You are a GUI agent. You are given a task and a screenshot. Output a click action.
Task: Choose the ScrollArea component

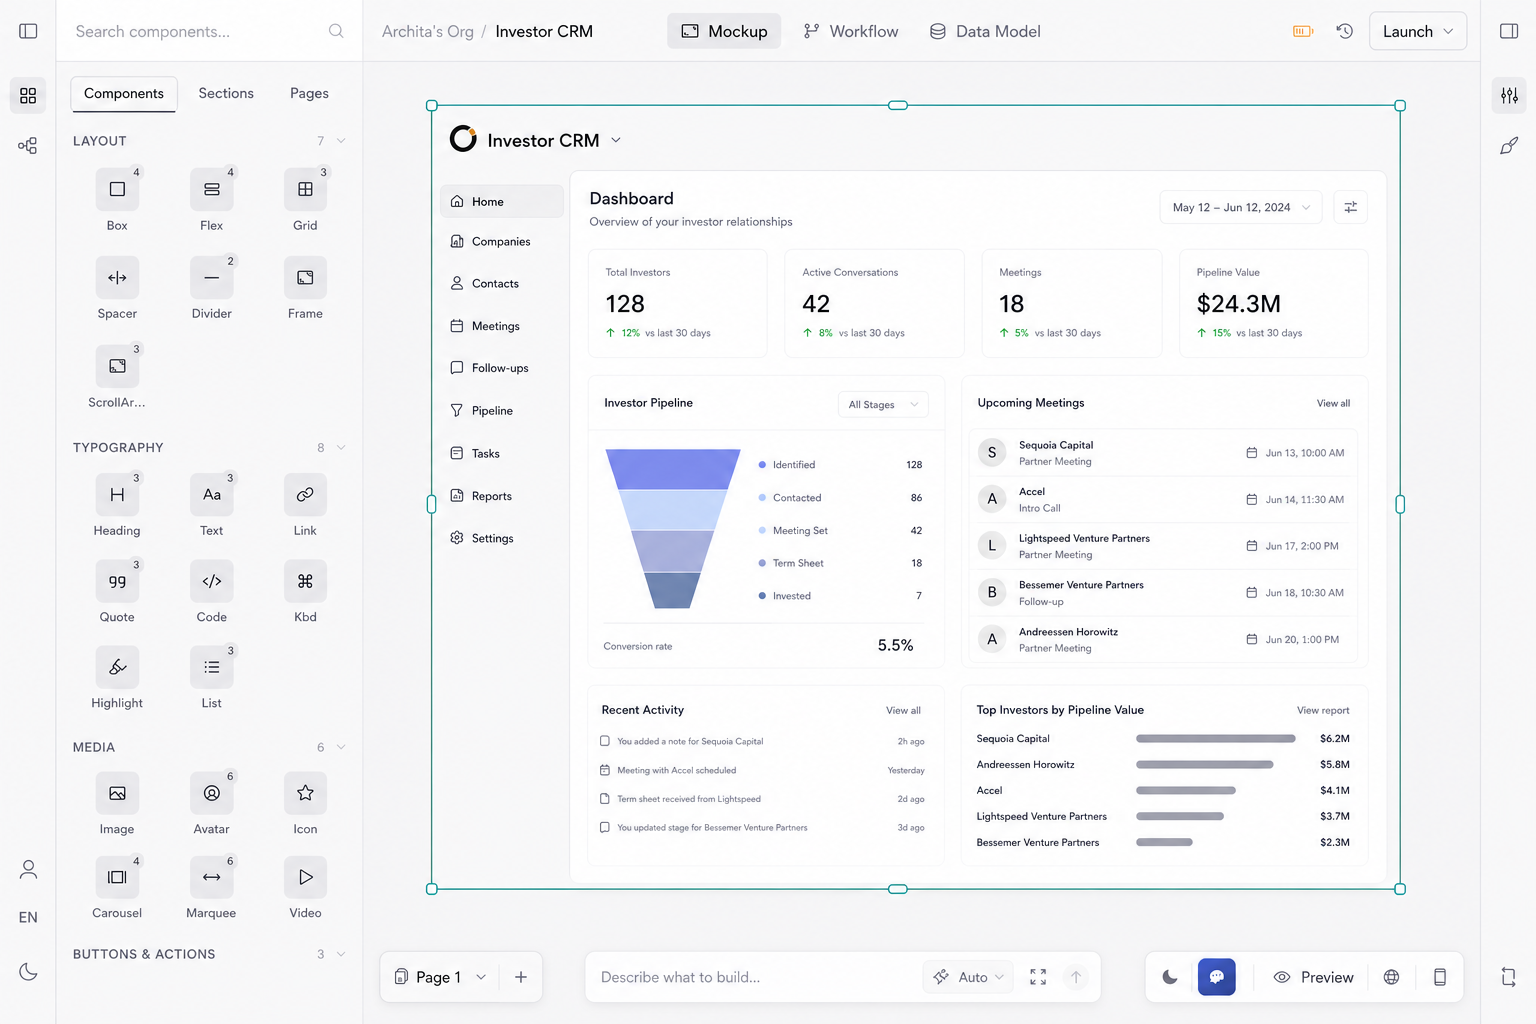pyautogui.click(x=117, y=366)
